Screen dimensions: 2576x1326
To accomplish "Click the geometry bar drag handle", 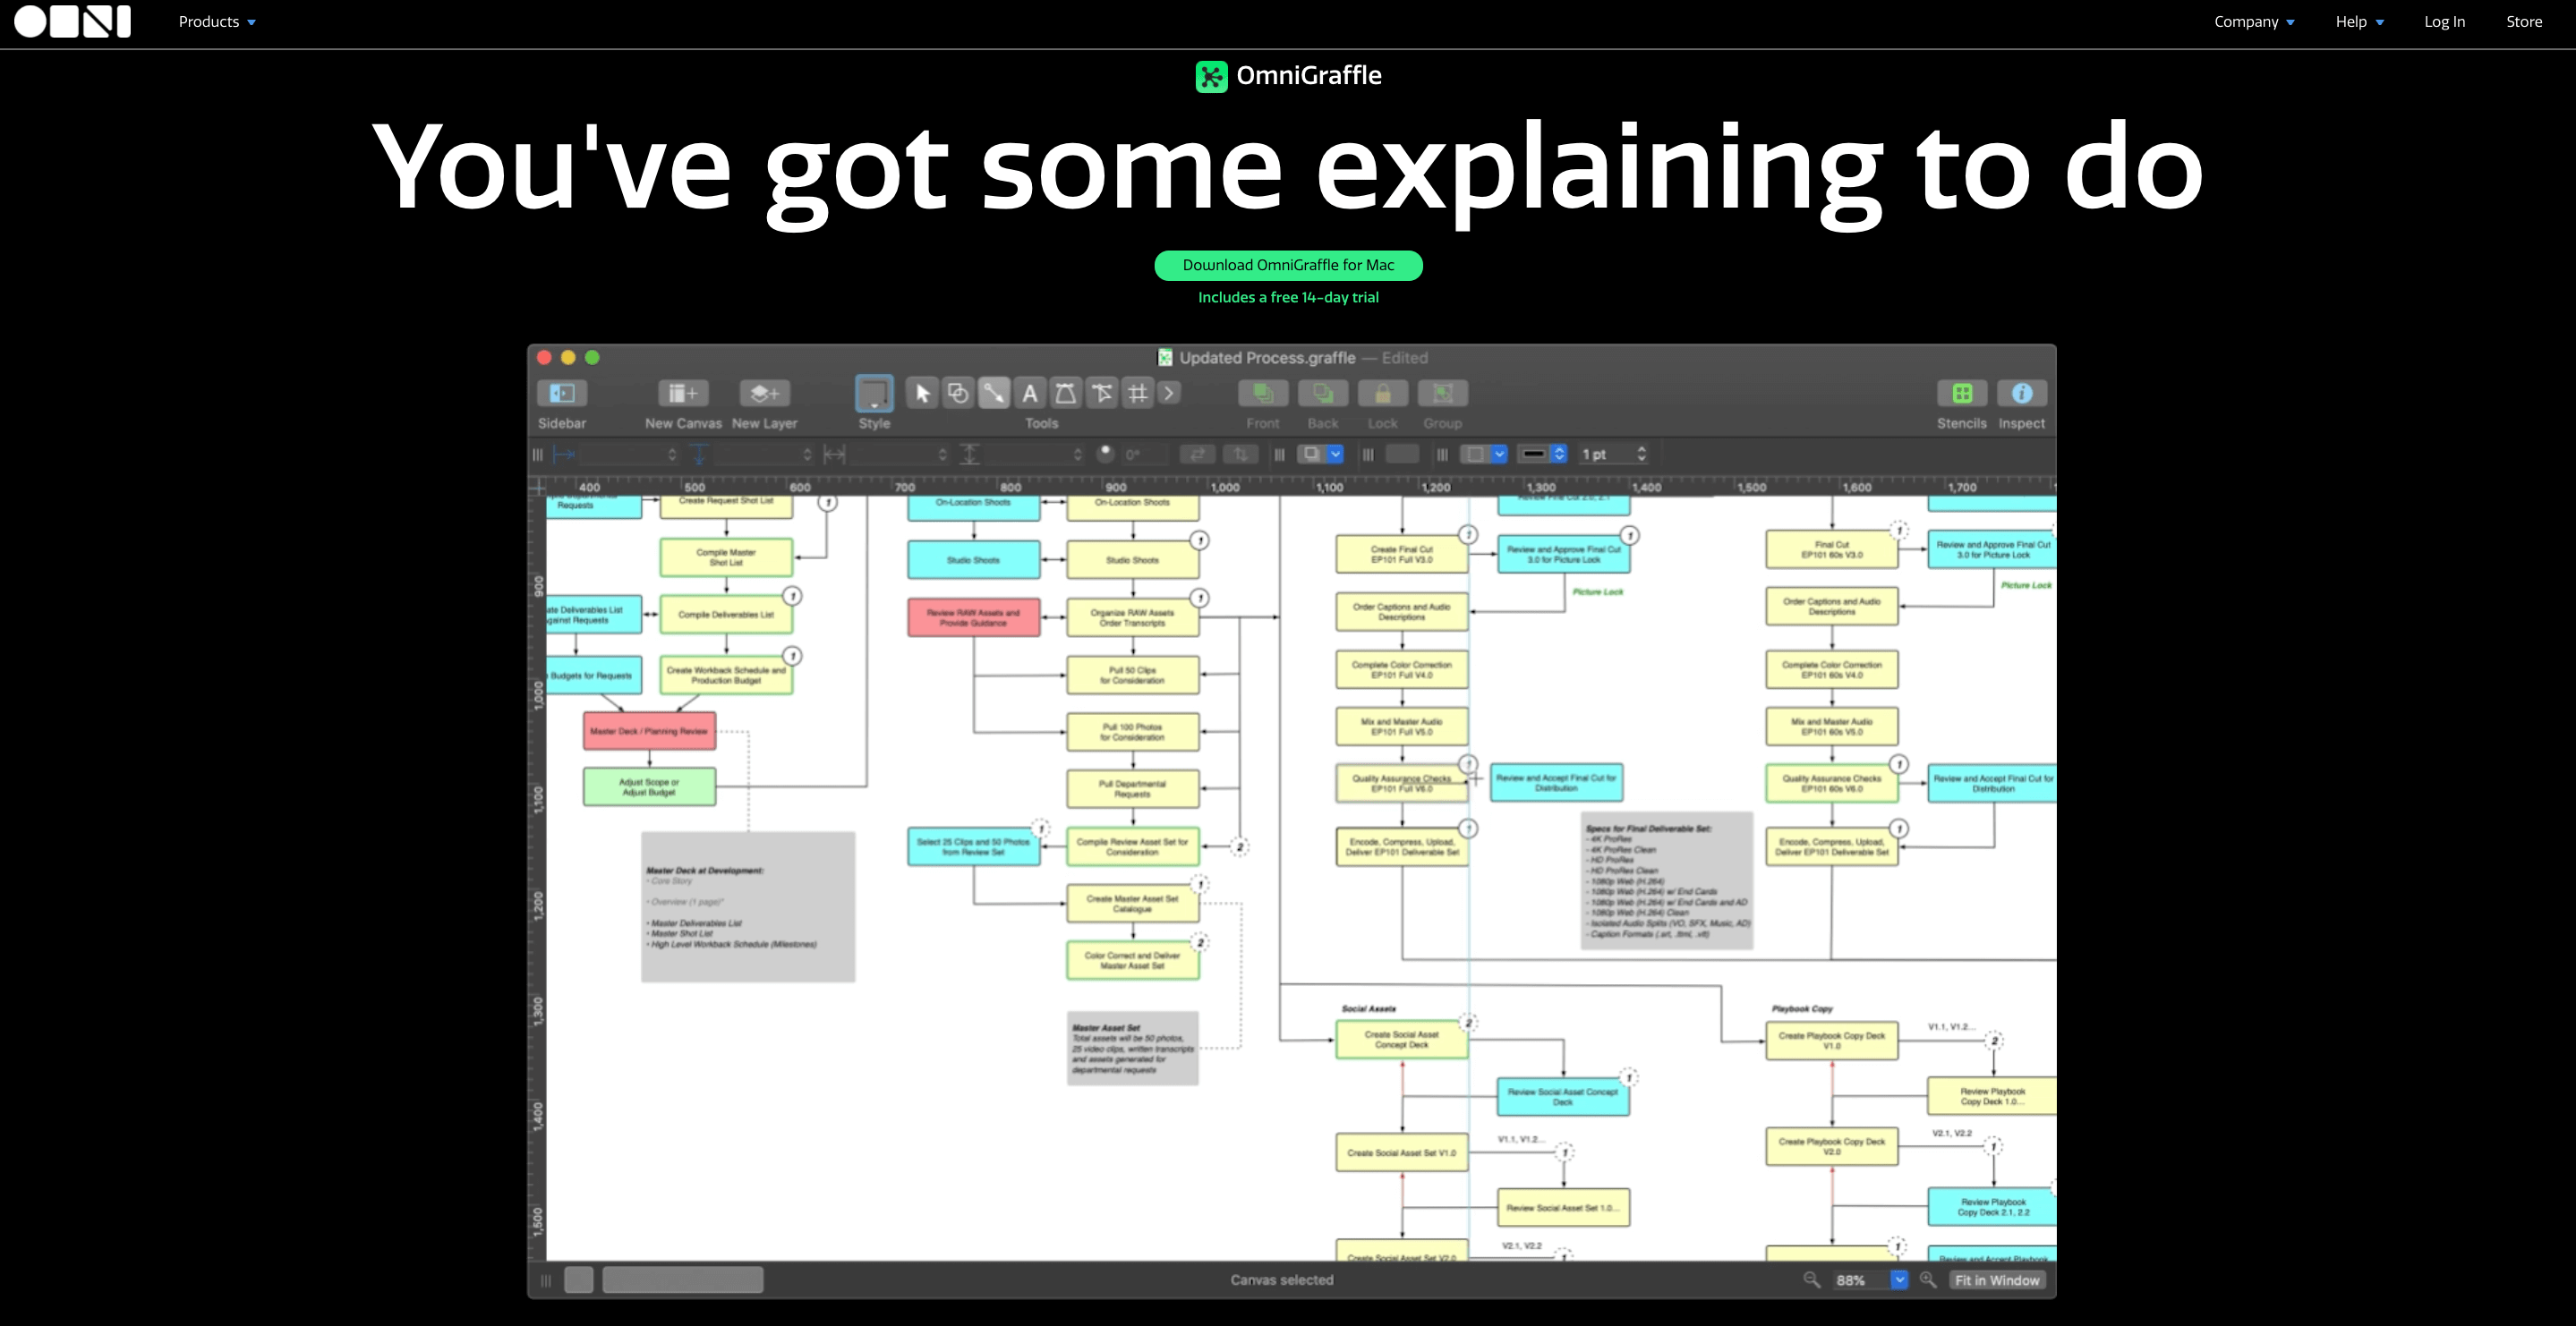I will pyautogui.click(x=538, y=454).
